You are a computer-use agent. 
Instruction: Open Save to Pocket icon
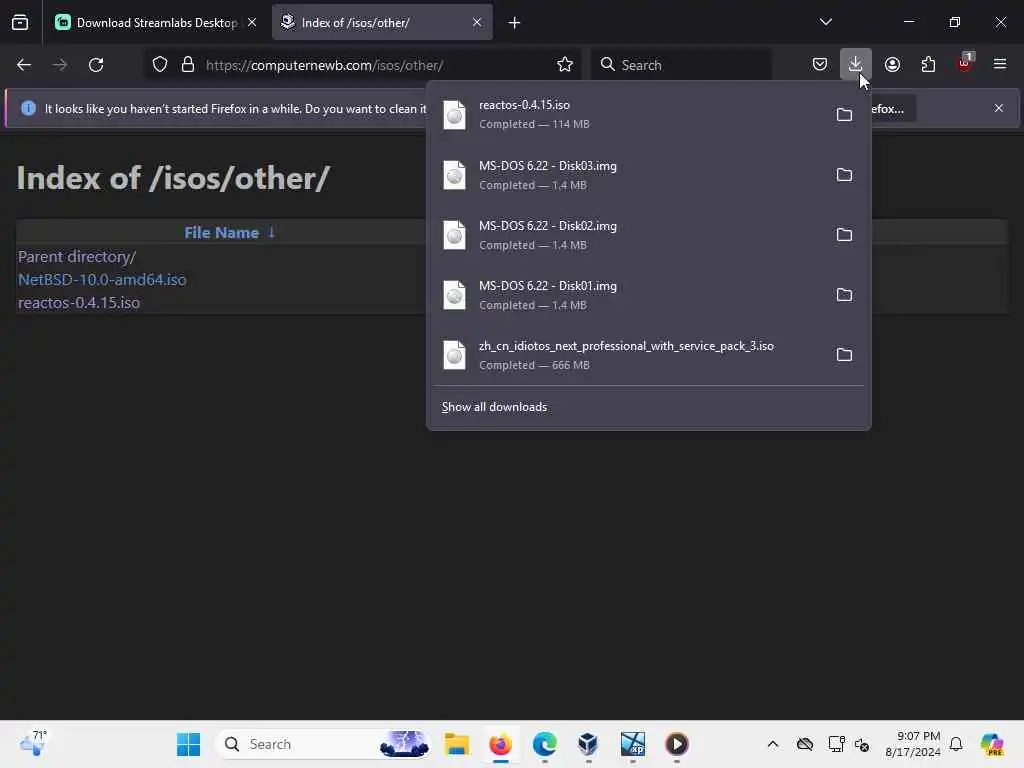pos(820,65)
